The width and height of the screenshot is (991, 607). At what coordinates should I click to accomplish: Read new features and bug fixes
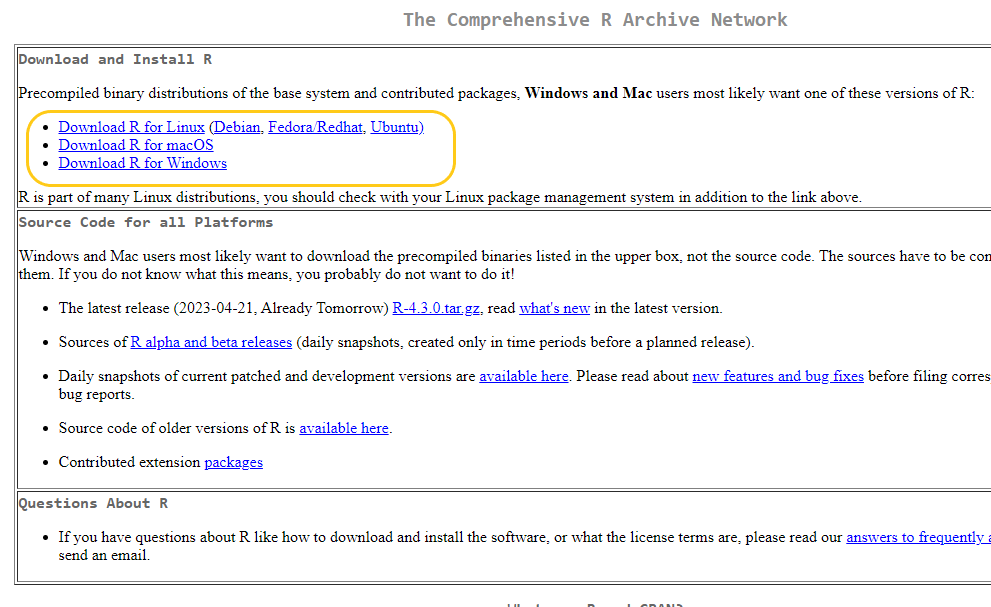pos(777,376)
